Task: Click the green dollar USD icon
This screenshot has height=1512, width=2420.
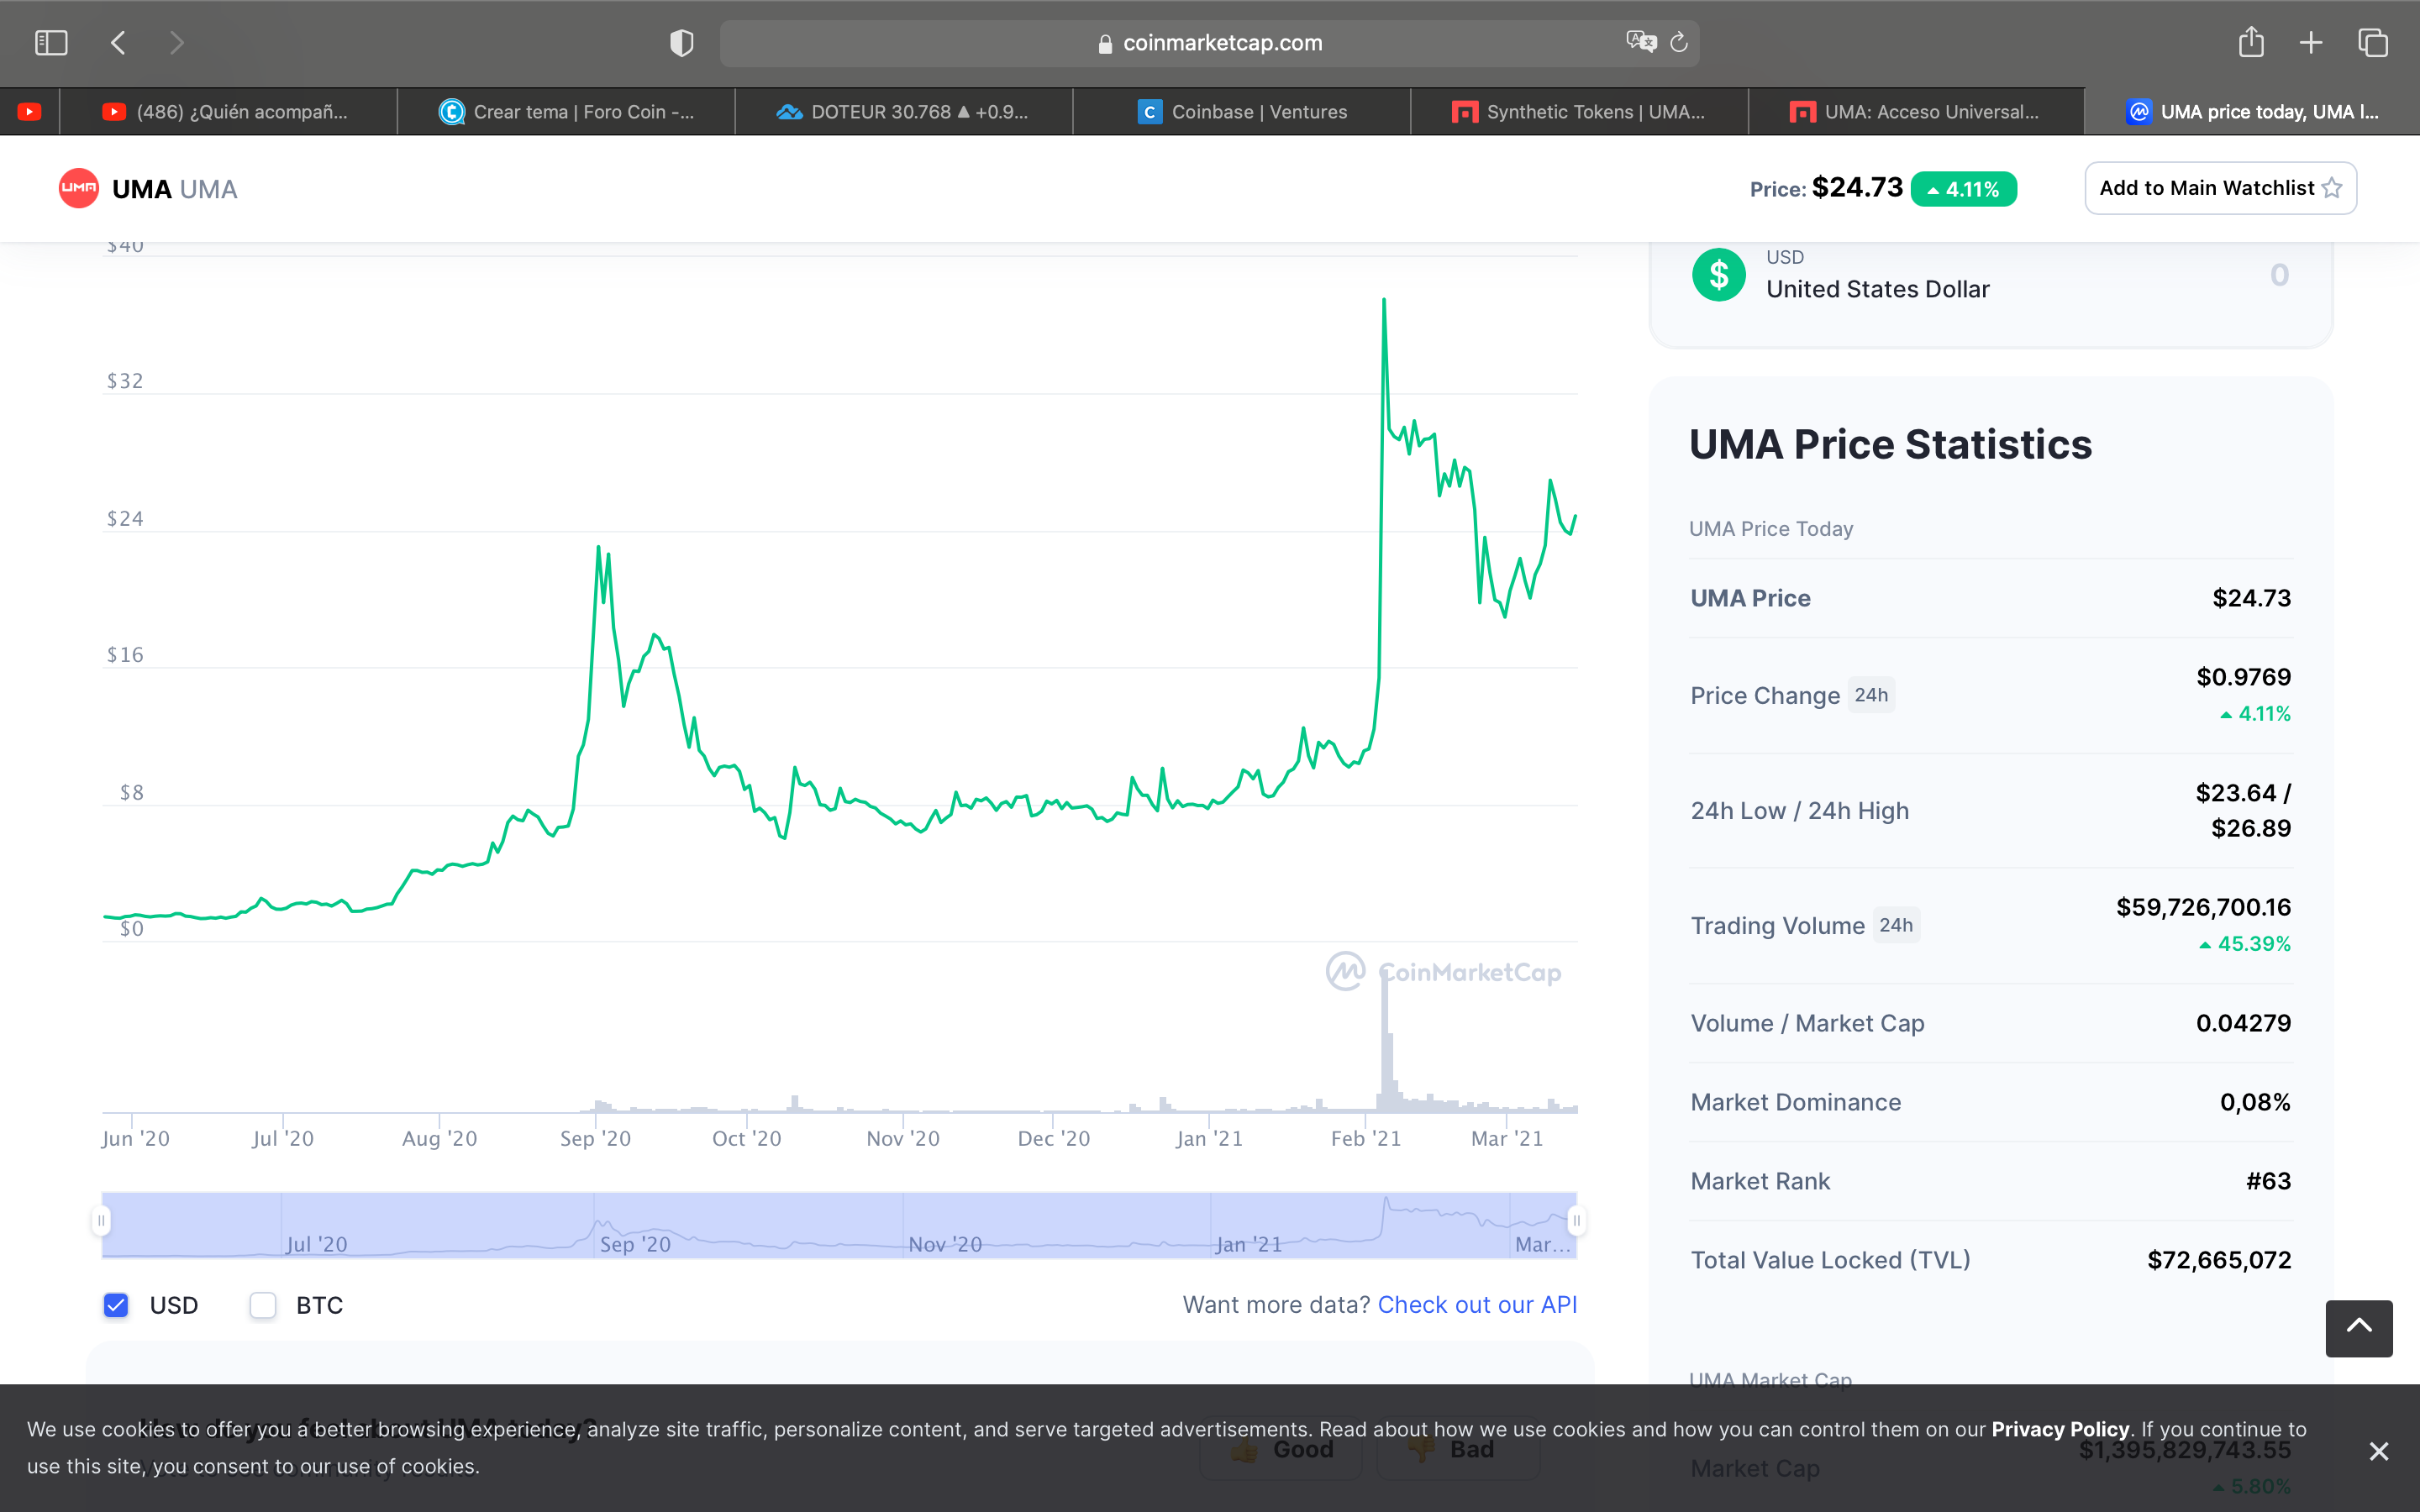Action: [1719, 275]
